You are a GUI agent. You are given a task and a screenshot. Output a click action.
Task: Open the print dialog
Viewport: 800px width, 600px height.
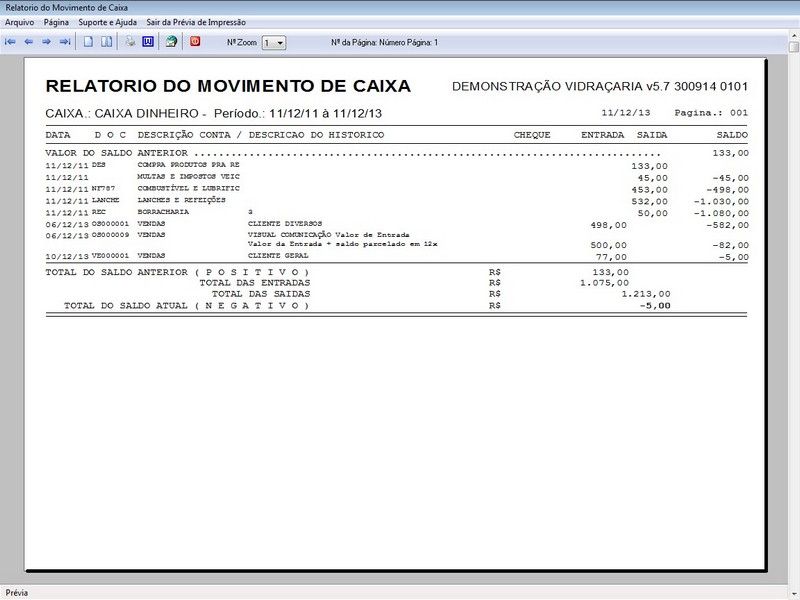131,40
